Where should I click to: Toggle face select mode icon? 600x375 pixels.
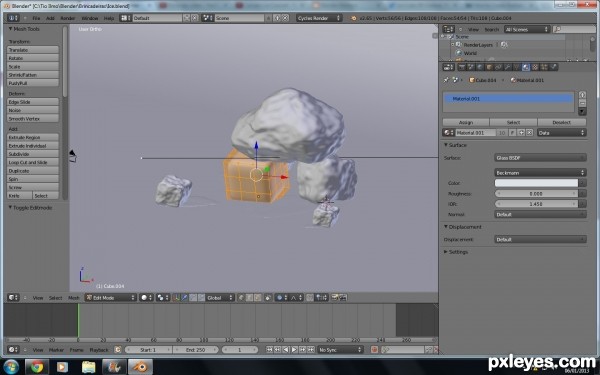coord(258,298)
